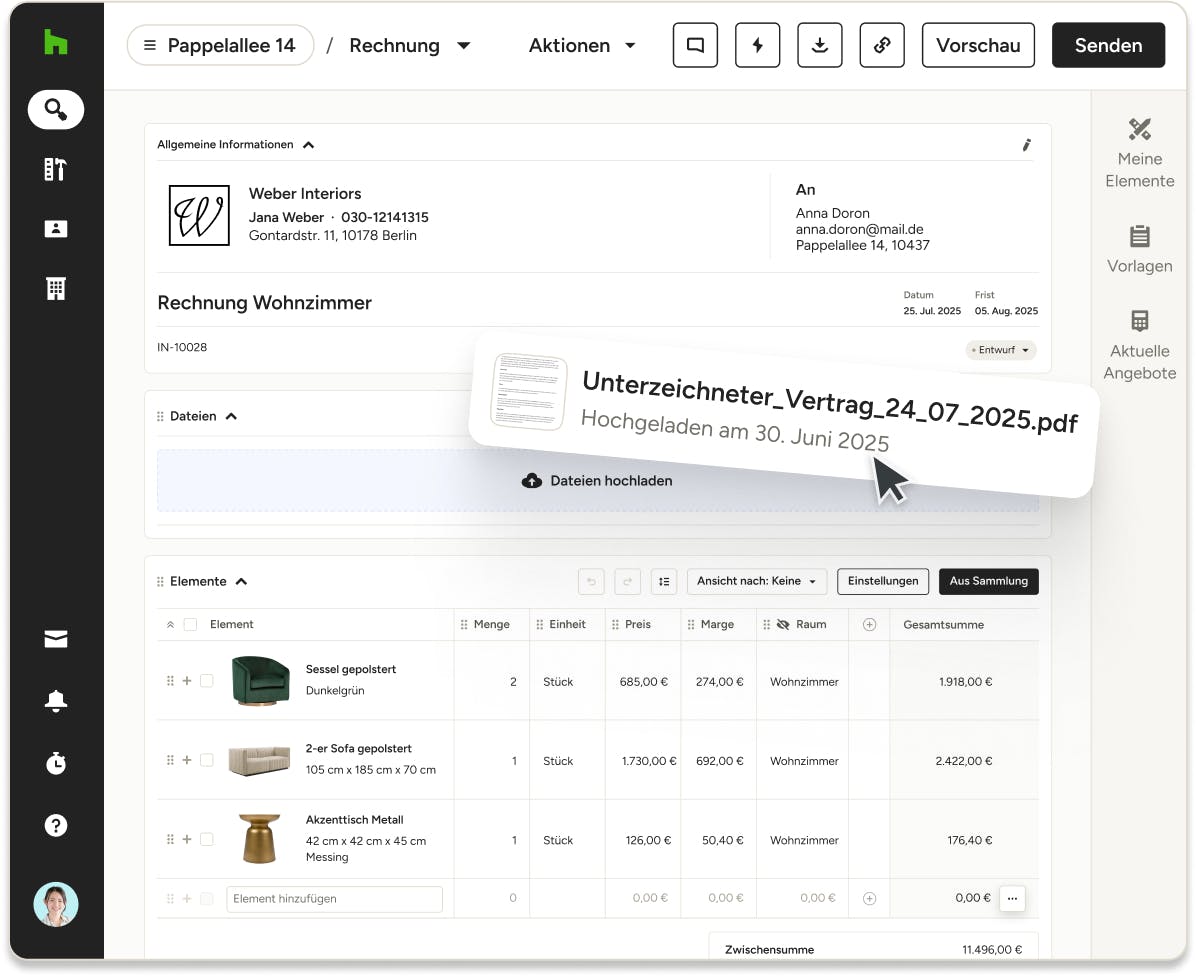Toggle the select-all checkbox beside Element header
This screenshot has height=977, width=1196.
190,624
